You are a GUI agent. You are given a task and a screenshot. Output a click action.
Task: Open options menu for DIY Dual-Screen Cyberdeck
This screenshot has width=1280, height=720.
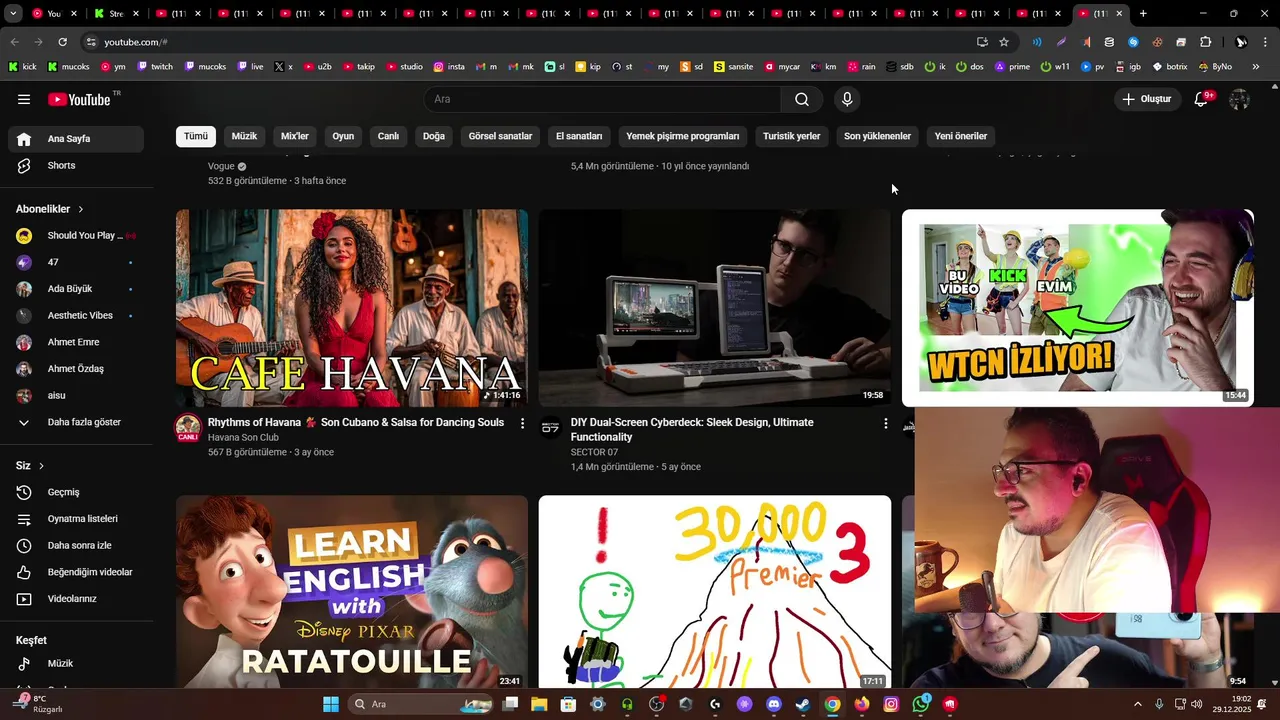tap(885, 424)
